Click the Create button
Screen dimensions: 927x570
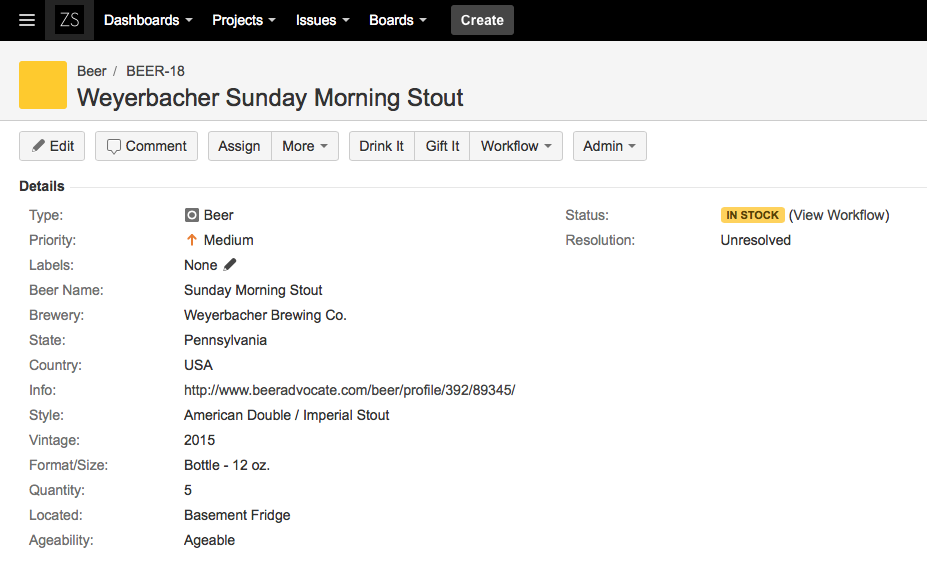[482, 20]
